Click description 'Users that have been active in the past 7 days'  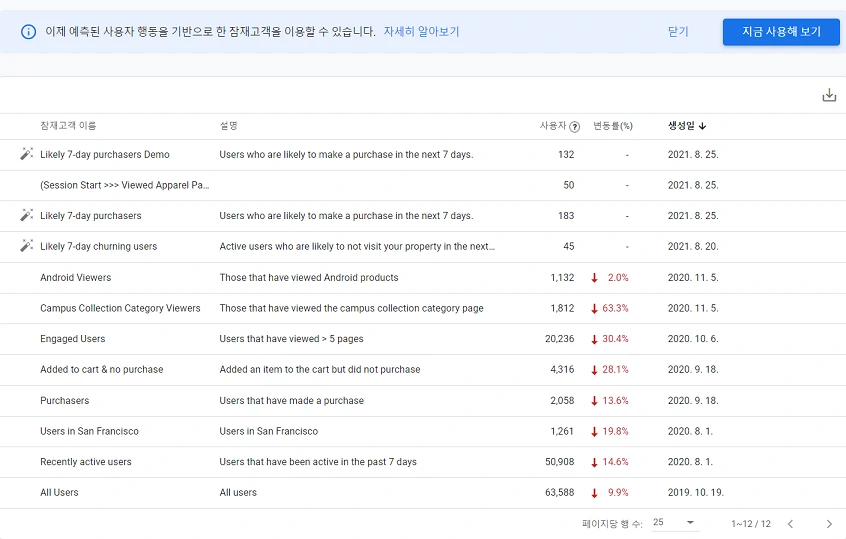pyautogui.click(x=318, y=462)
